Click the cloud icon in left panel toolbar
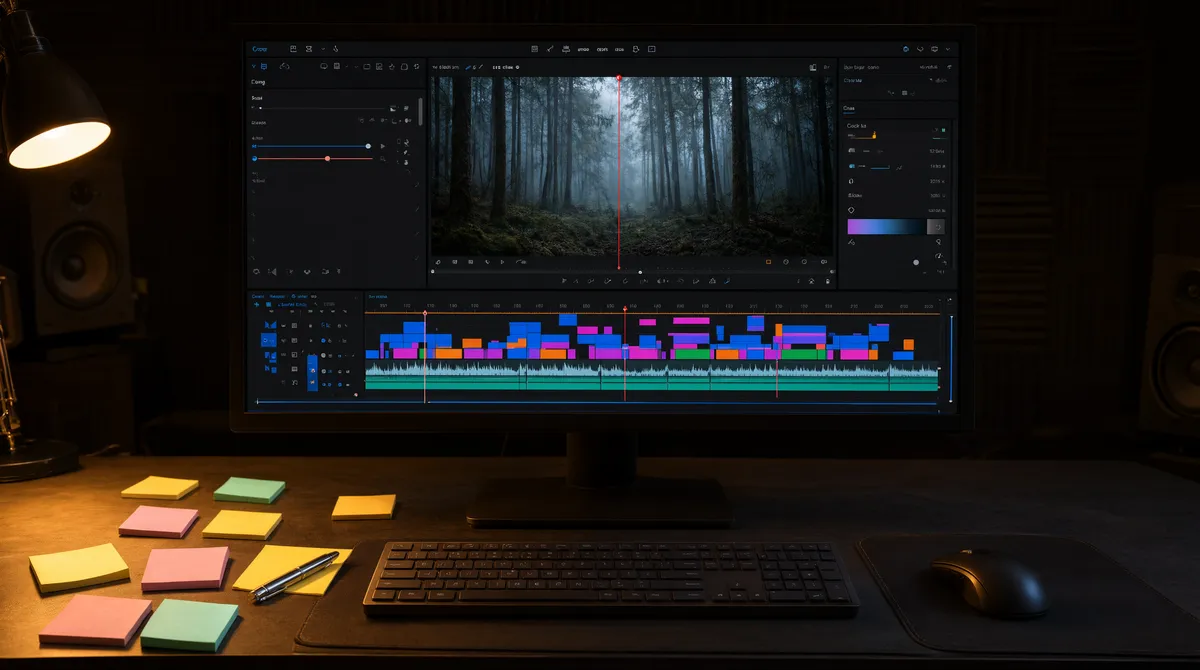The image size is (1200, 670). (285, 66)
